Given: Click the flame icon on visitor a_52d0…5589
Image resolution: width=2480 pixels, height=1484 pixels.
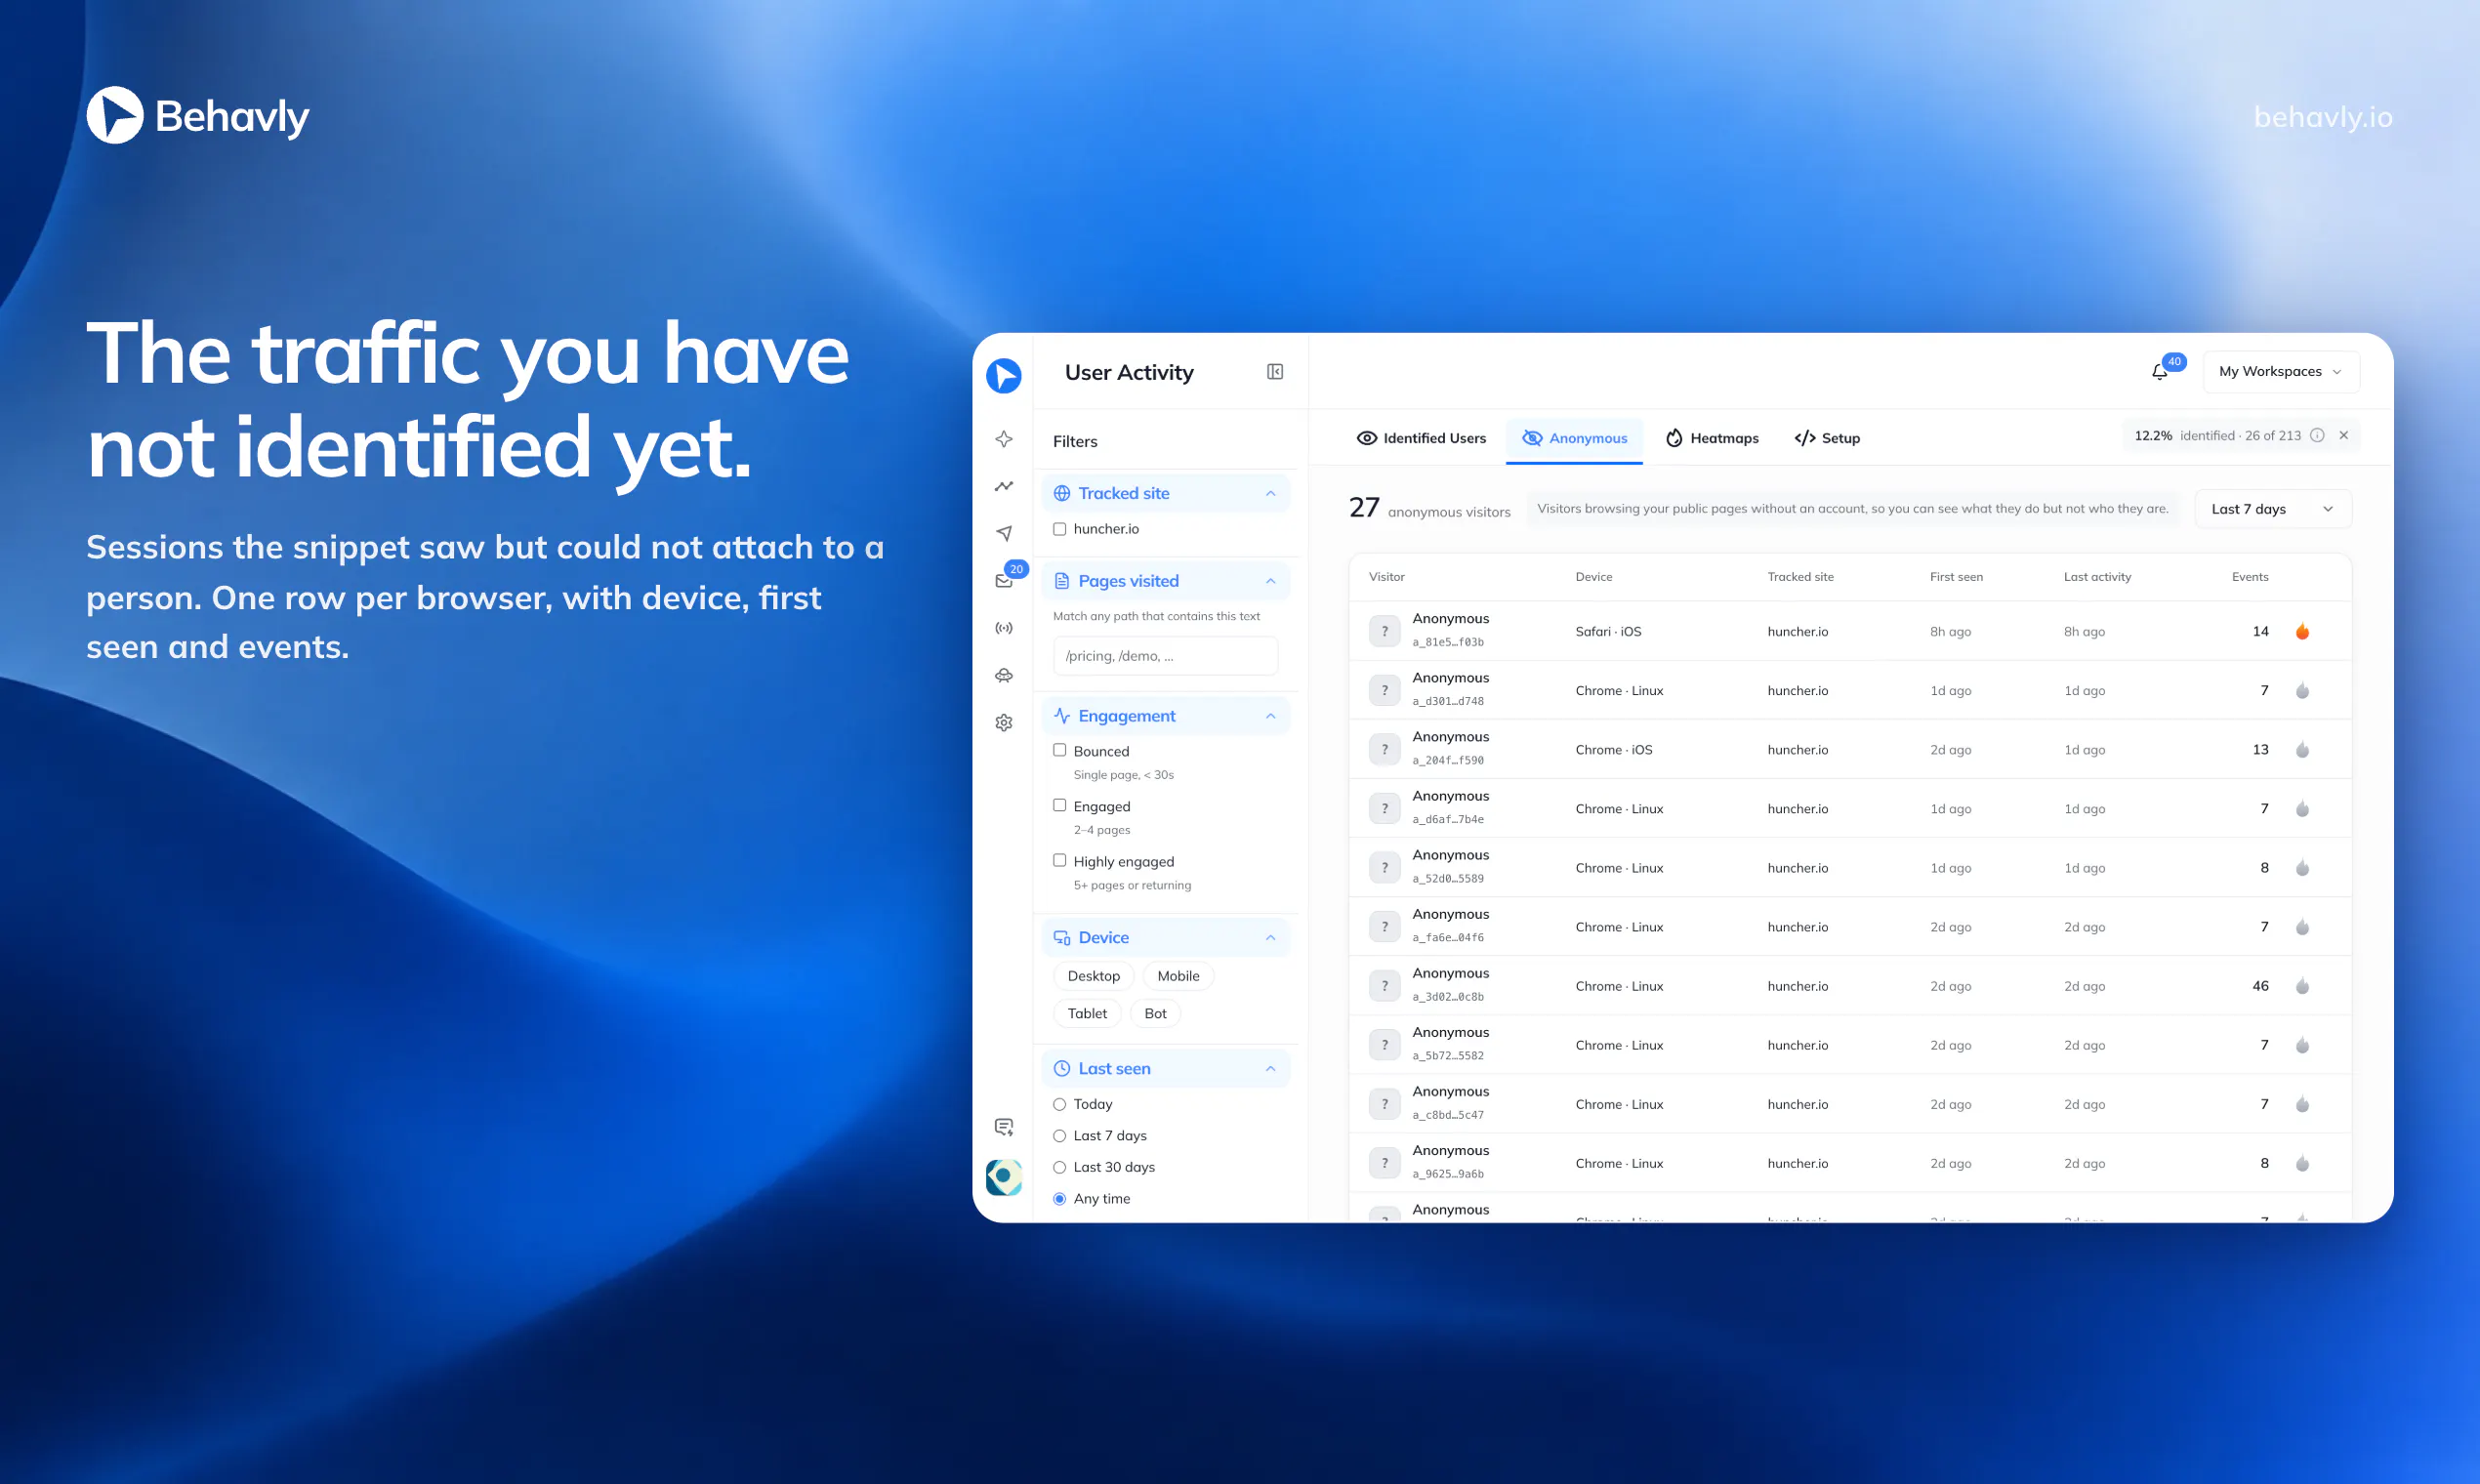Looking at the screenshot, I should click(2302, 867).
